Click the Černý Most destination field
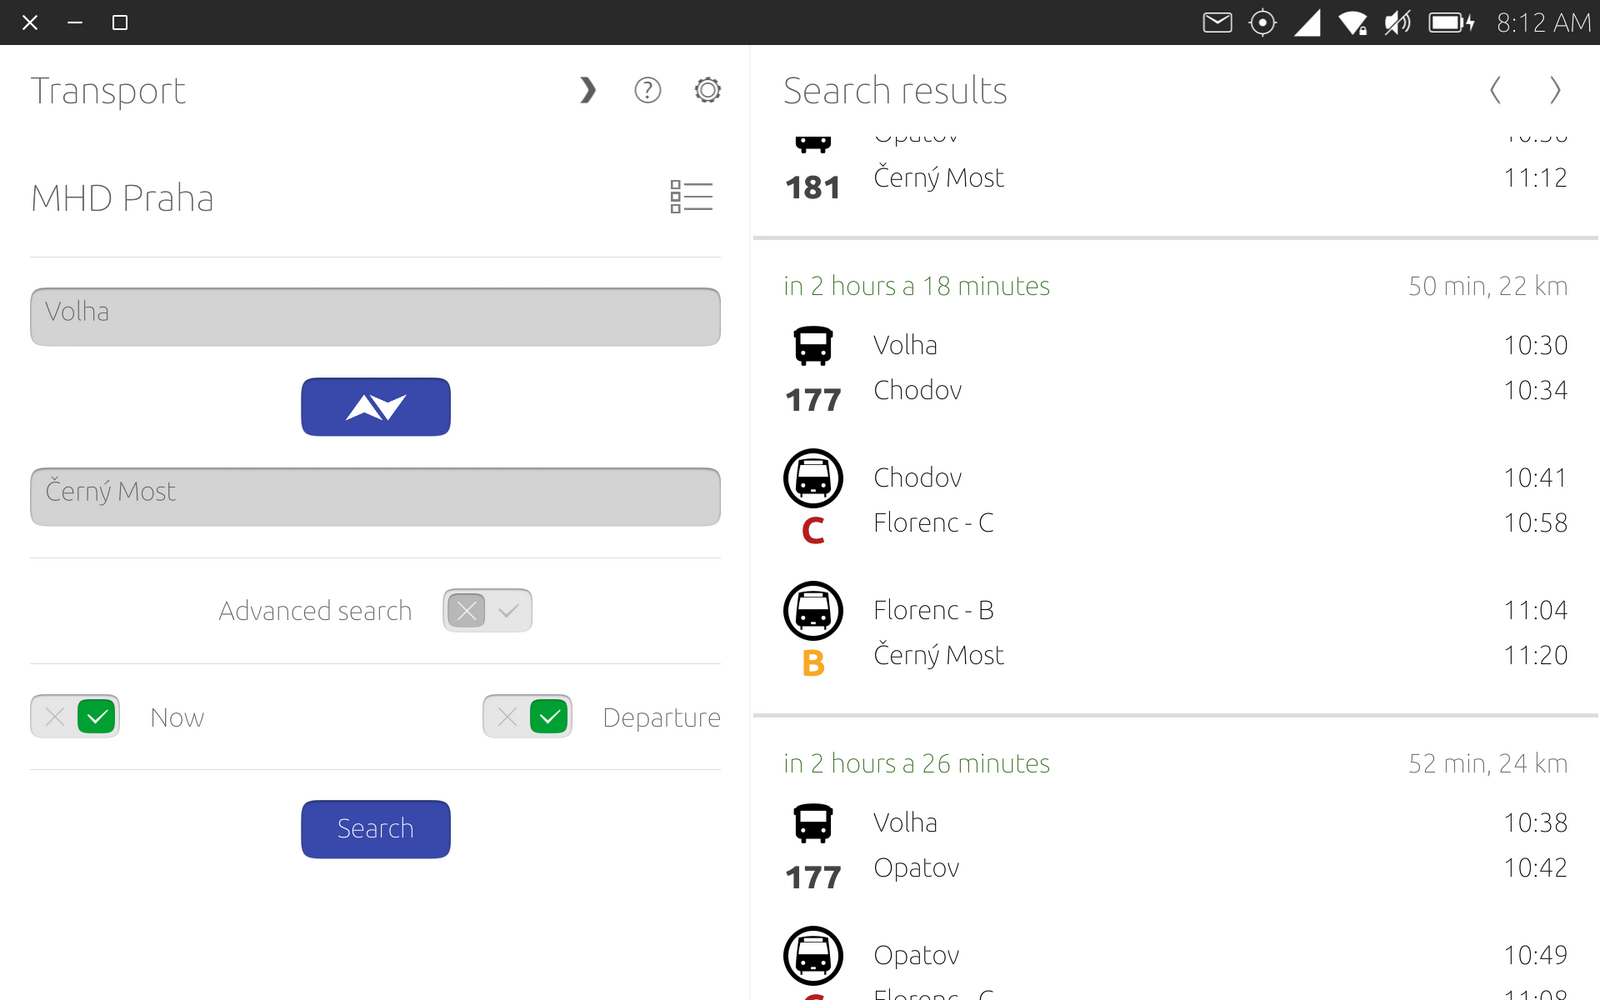Image resolution: width=1600 pixels, height=1000 pixels. tap(375, 497)
